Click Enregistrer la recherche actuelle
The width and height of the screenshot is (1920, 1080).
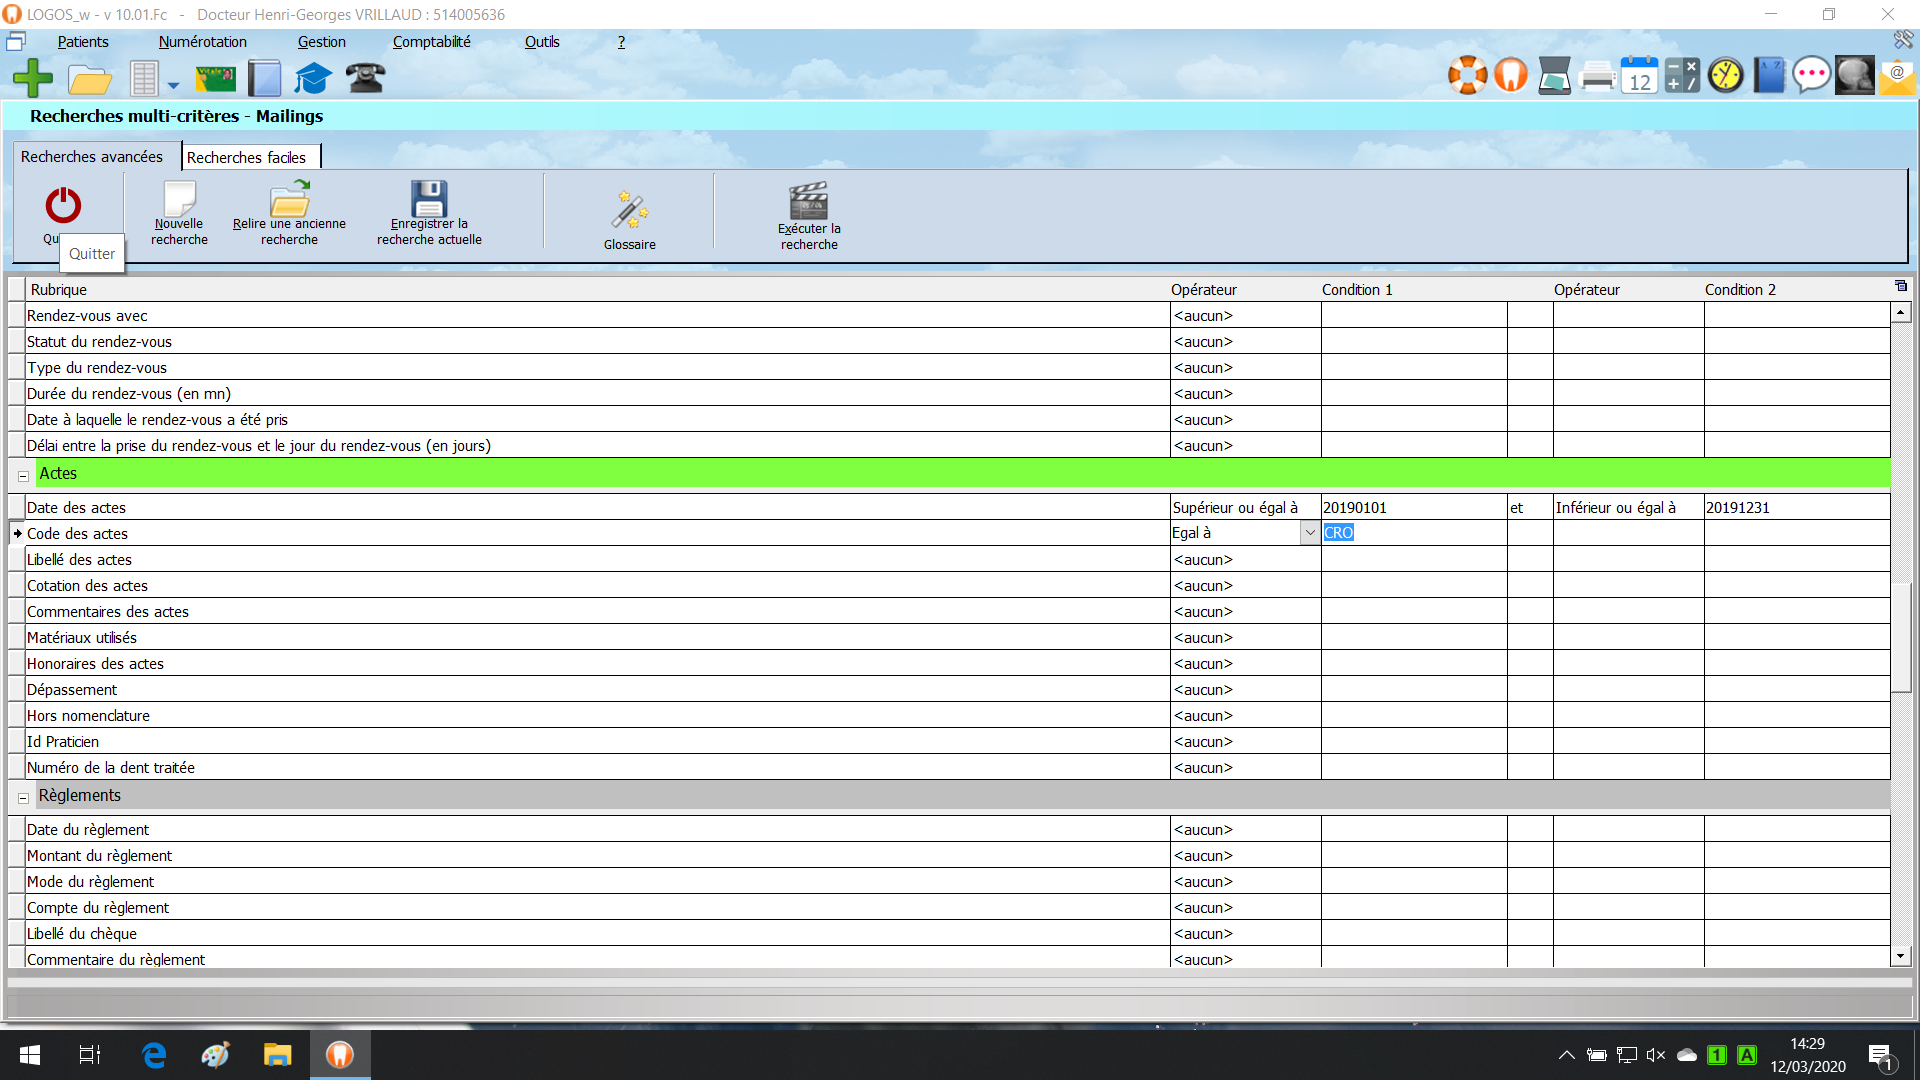[429, 213]
